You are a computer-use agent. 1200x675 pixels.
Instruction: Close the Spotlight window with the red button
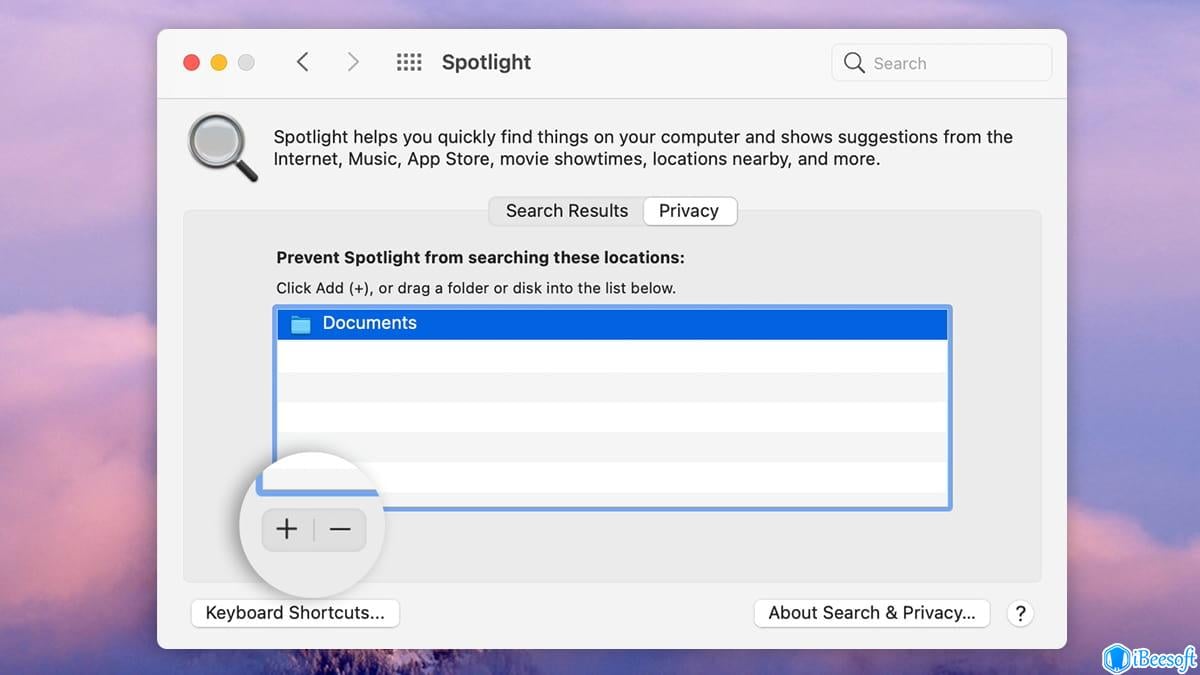(191, 62)
